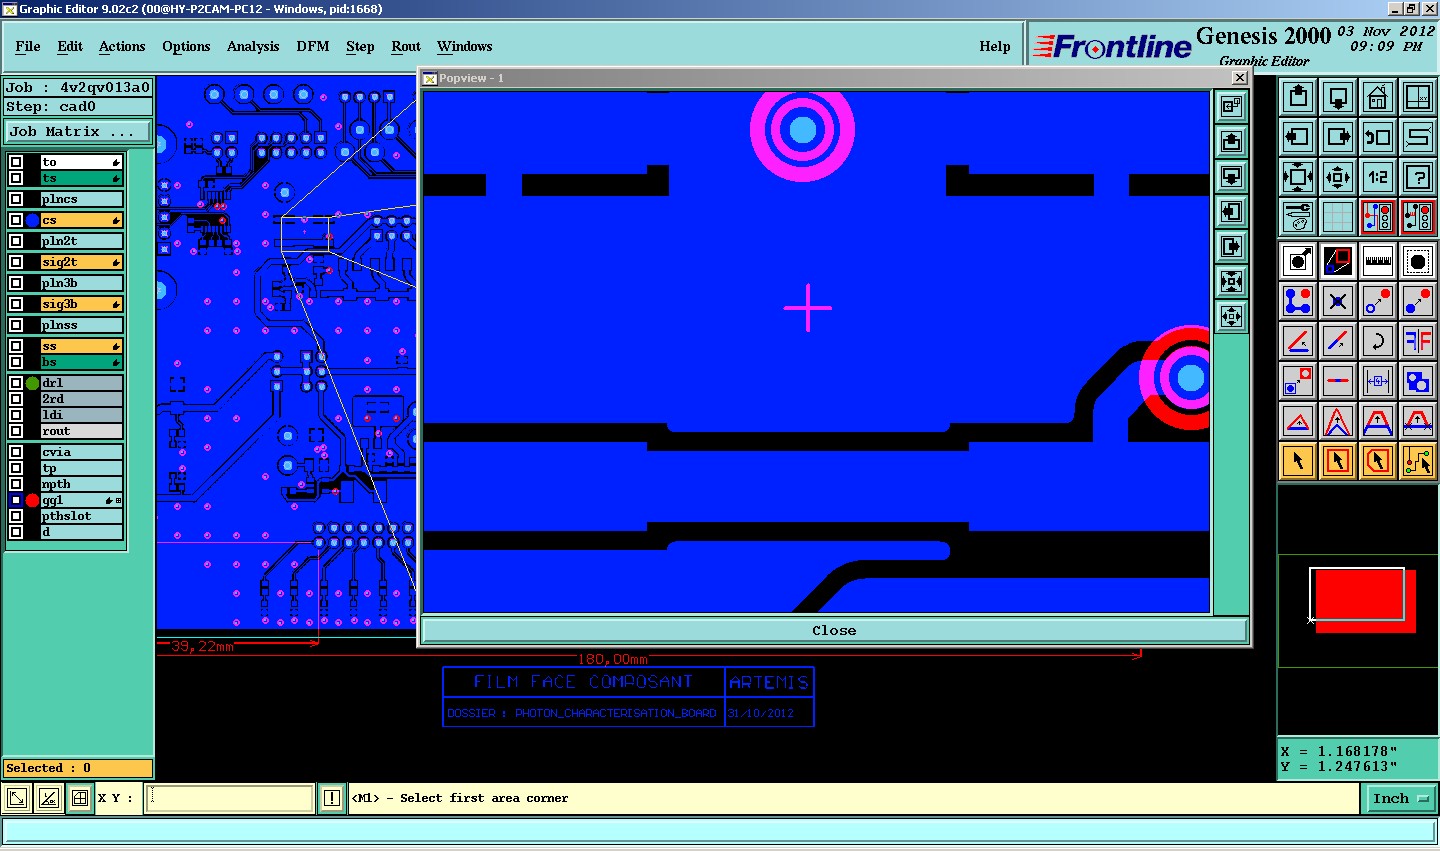The height and width of the screenshot is (851, 1440).
Task: Click the question mark help icon
Action: (1418, 177)
